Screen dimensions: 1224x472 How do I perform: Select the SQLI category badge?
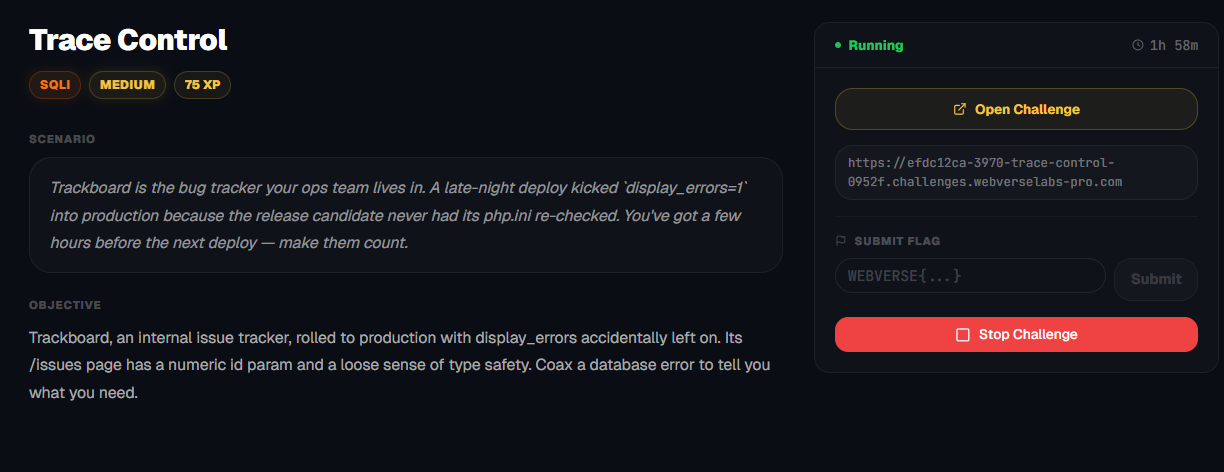point(55,85)
